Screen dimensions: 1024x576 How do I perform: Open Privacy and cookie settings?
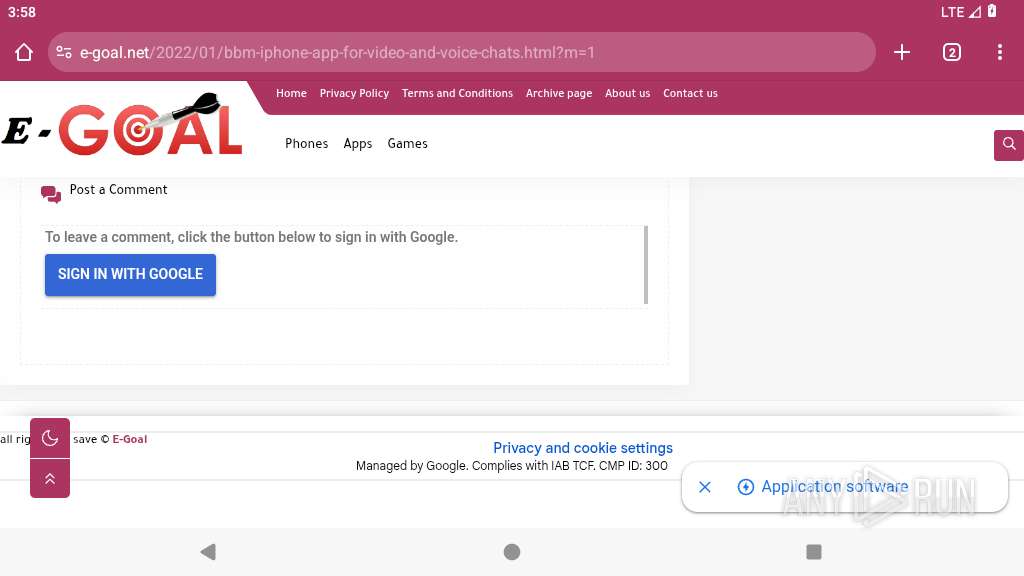583,448
